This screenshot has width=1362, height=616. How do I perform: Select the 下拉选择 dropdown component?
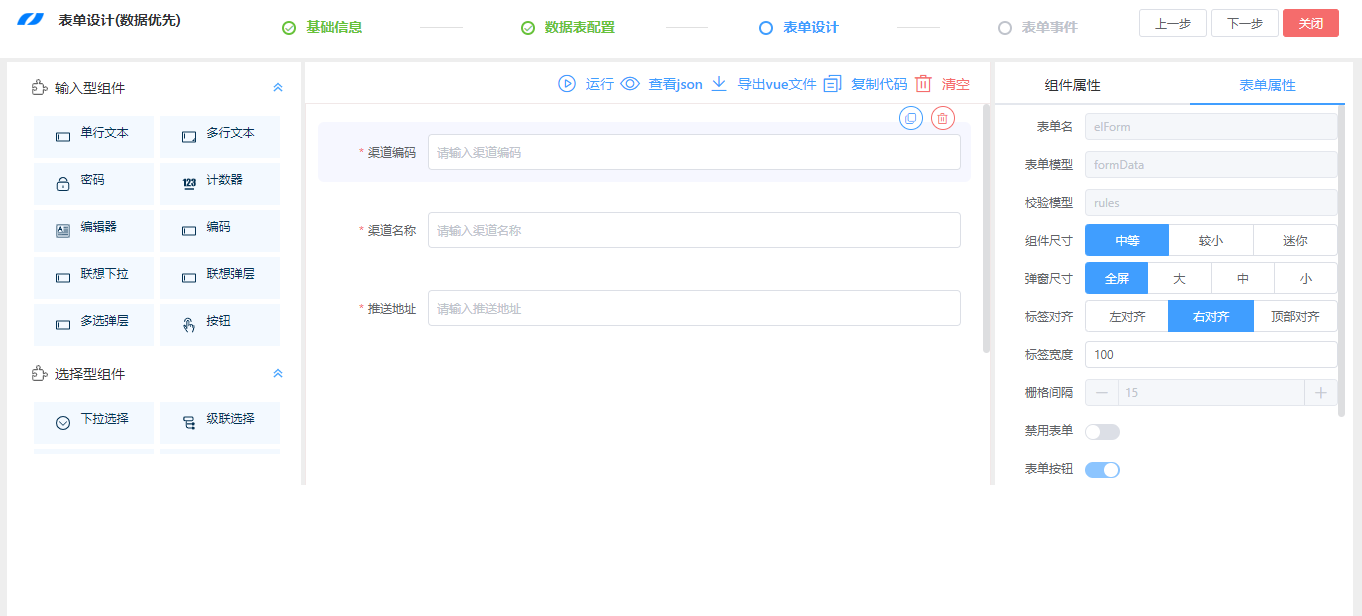click(93, 421)
